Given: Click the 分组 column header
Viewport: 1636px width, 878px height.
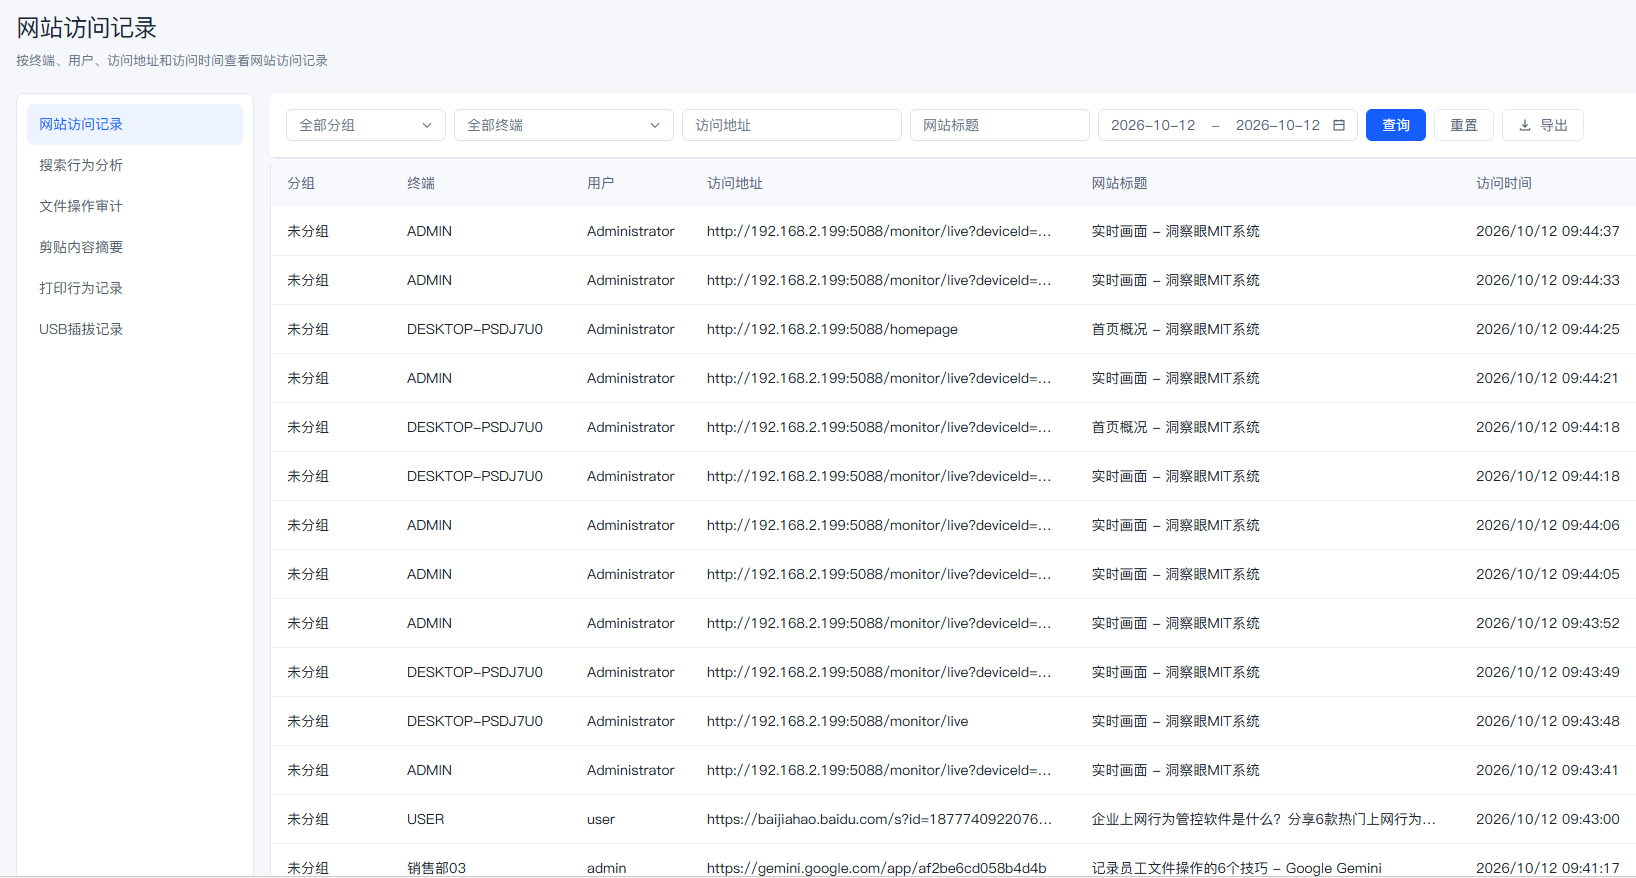Looking at the screenshot, I should tap(301, 183).
